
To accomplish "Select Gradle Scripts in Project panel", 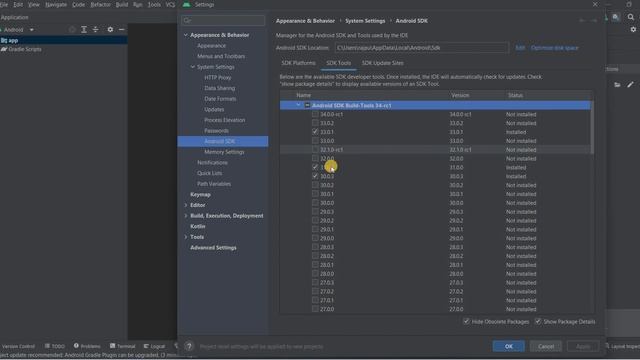I will (x=24, y=49).
